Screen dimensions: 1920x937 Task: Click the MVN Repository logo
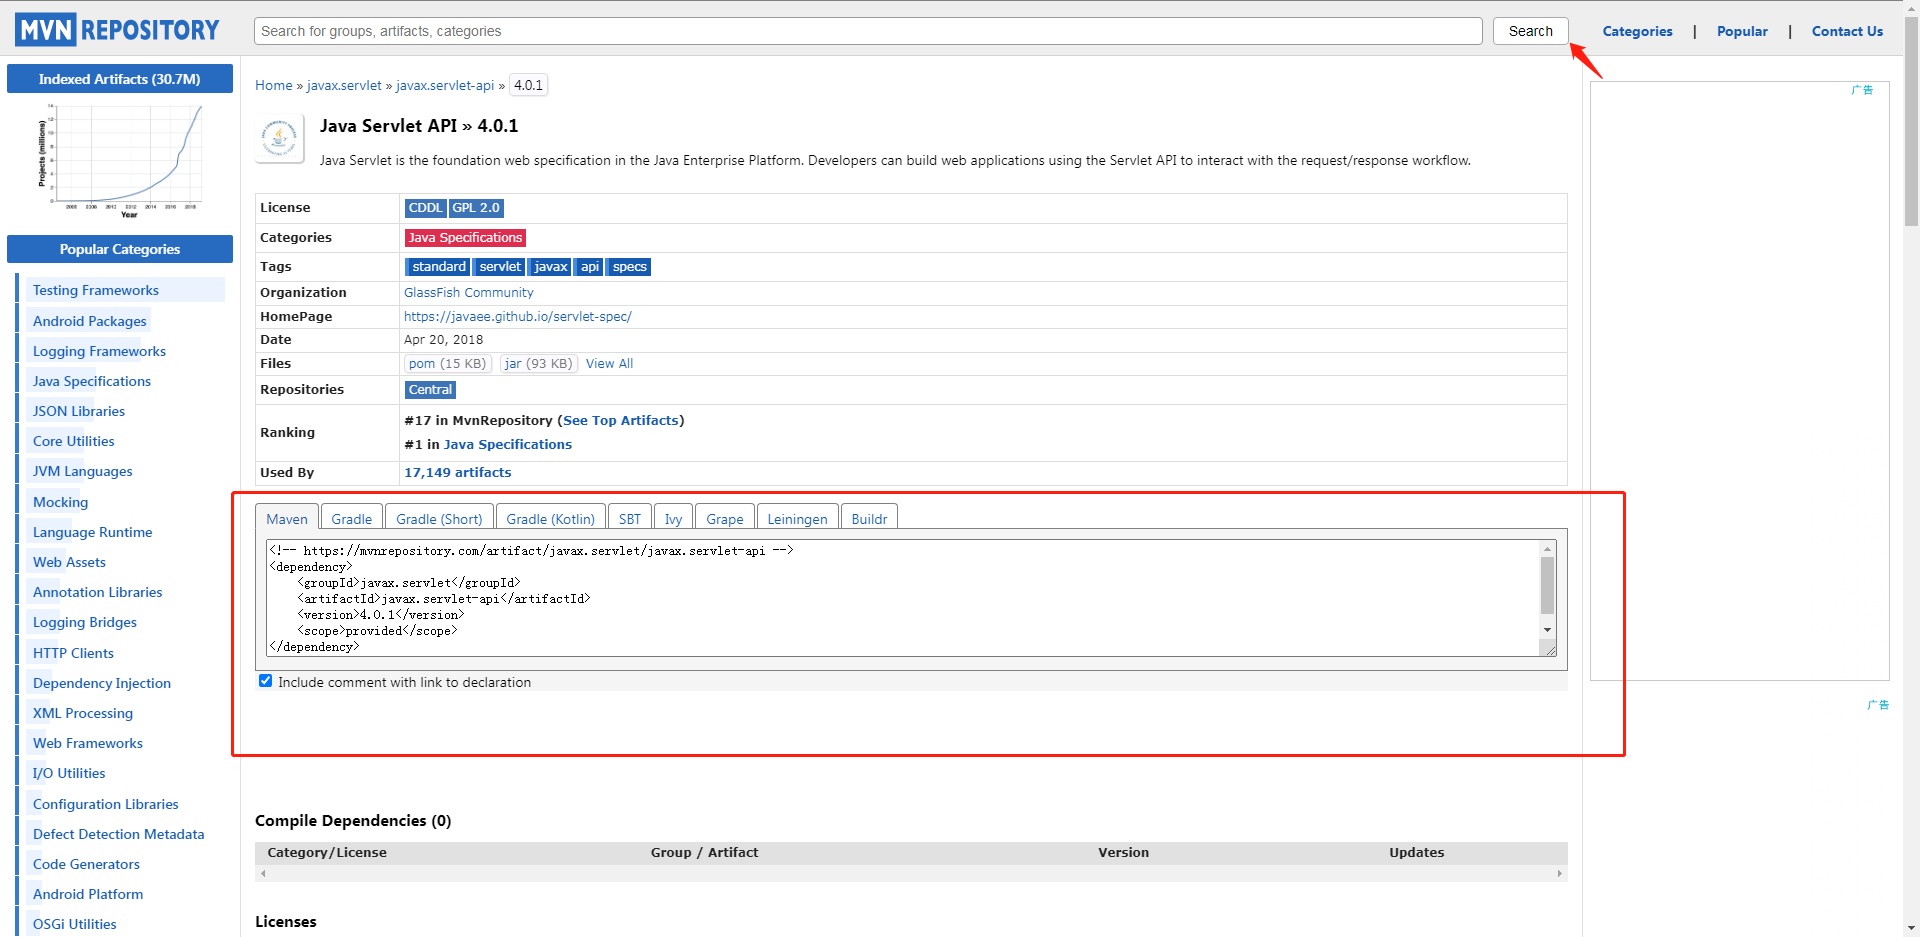(x=117, y=30)
